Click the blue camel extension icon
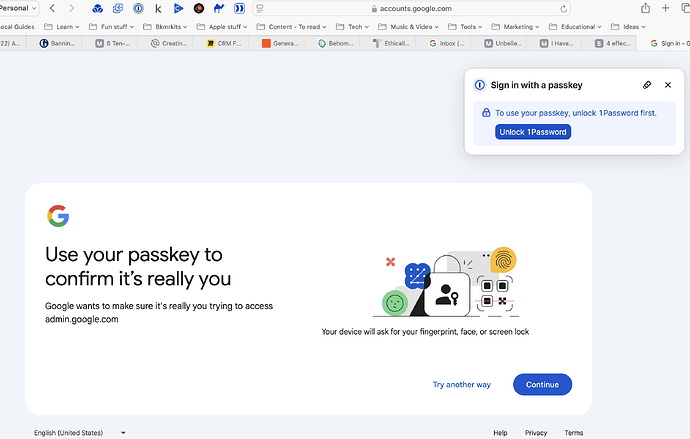Viewport: 690px width, 439px height. (219, 8)
